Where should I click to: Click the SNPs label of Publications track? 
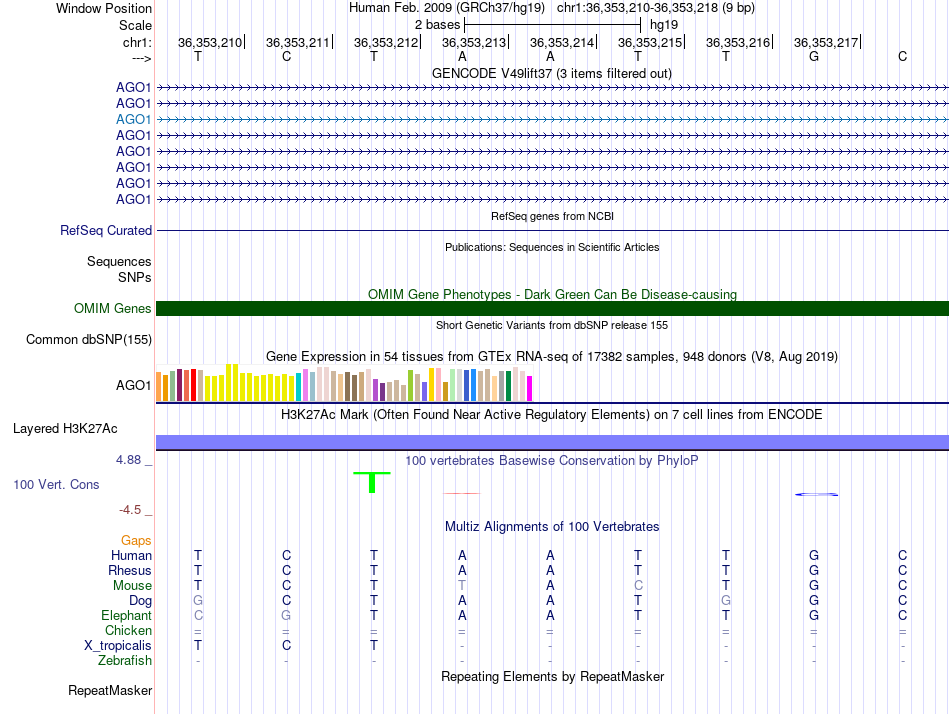tap(135, 277)
